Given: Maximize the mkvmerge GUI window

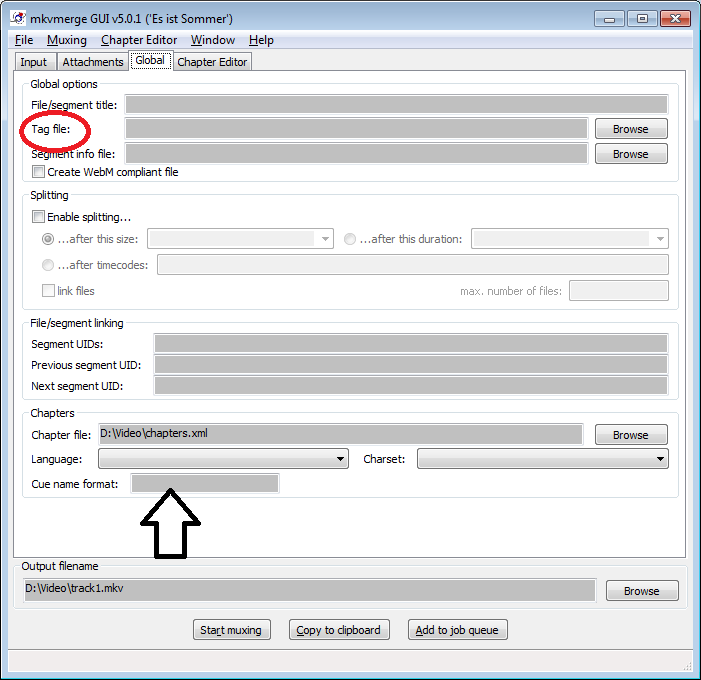Looking at the screenshot, I should coord(642,19).
